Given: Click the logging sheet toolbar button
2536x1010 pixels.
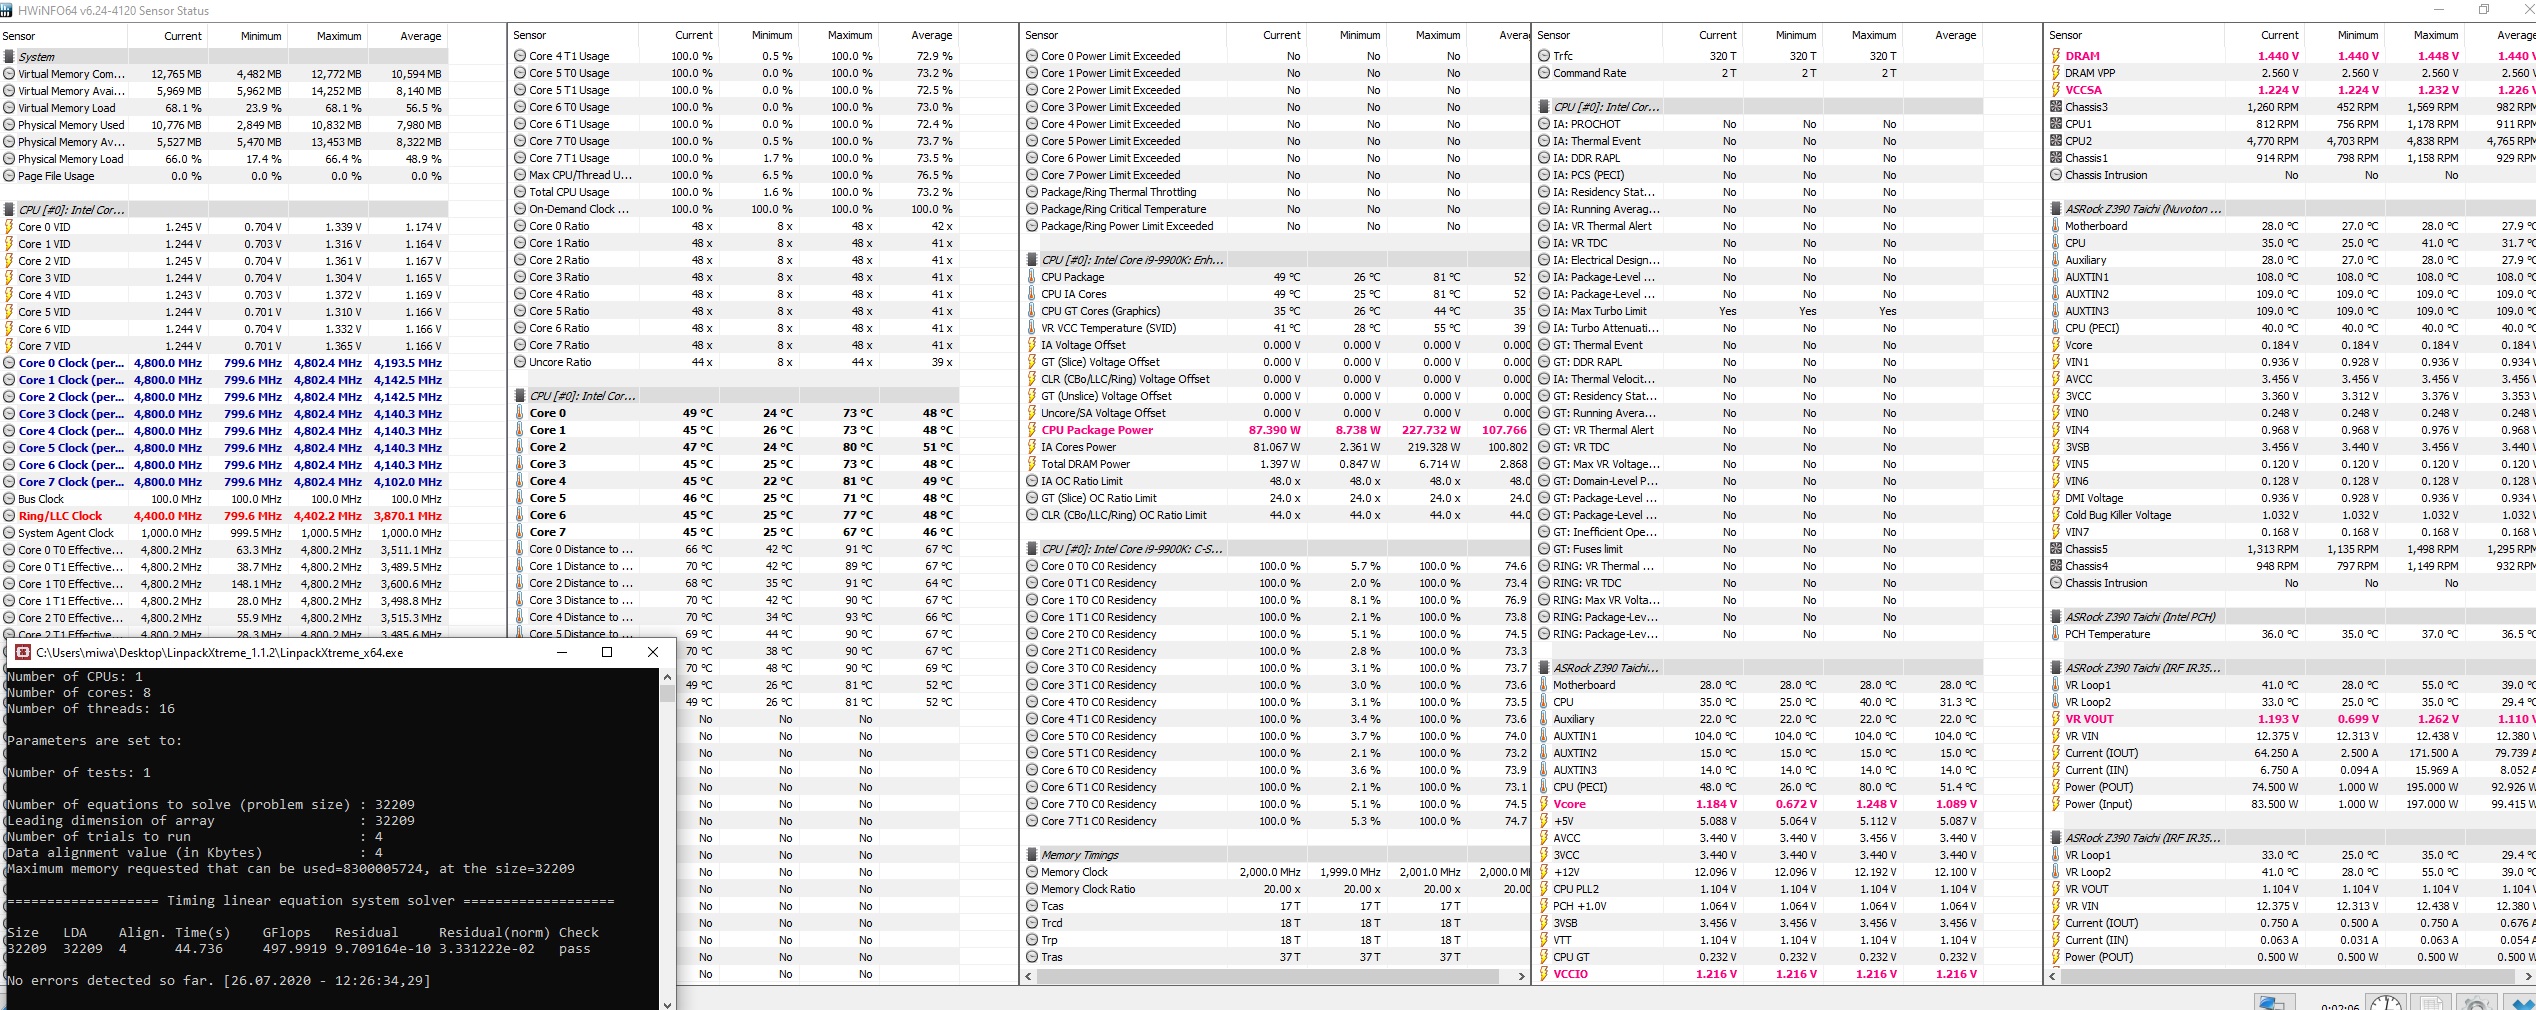Looking at the screenshot, I should (2431, 1002).
